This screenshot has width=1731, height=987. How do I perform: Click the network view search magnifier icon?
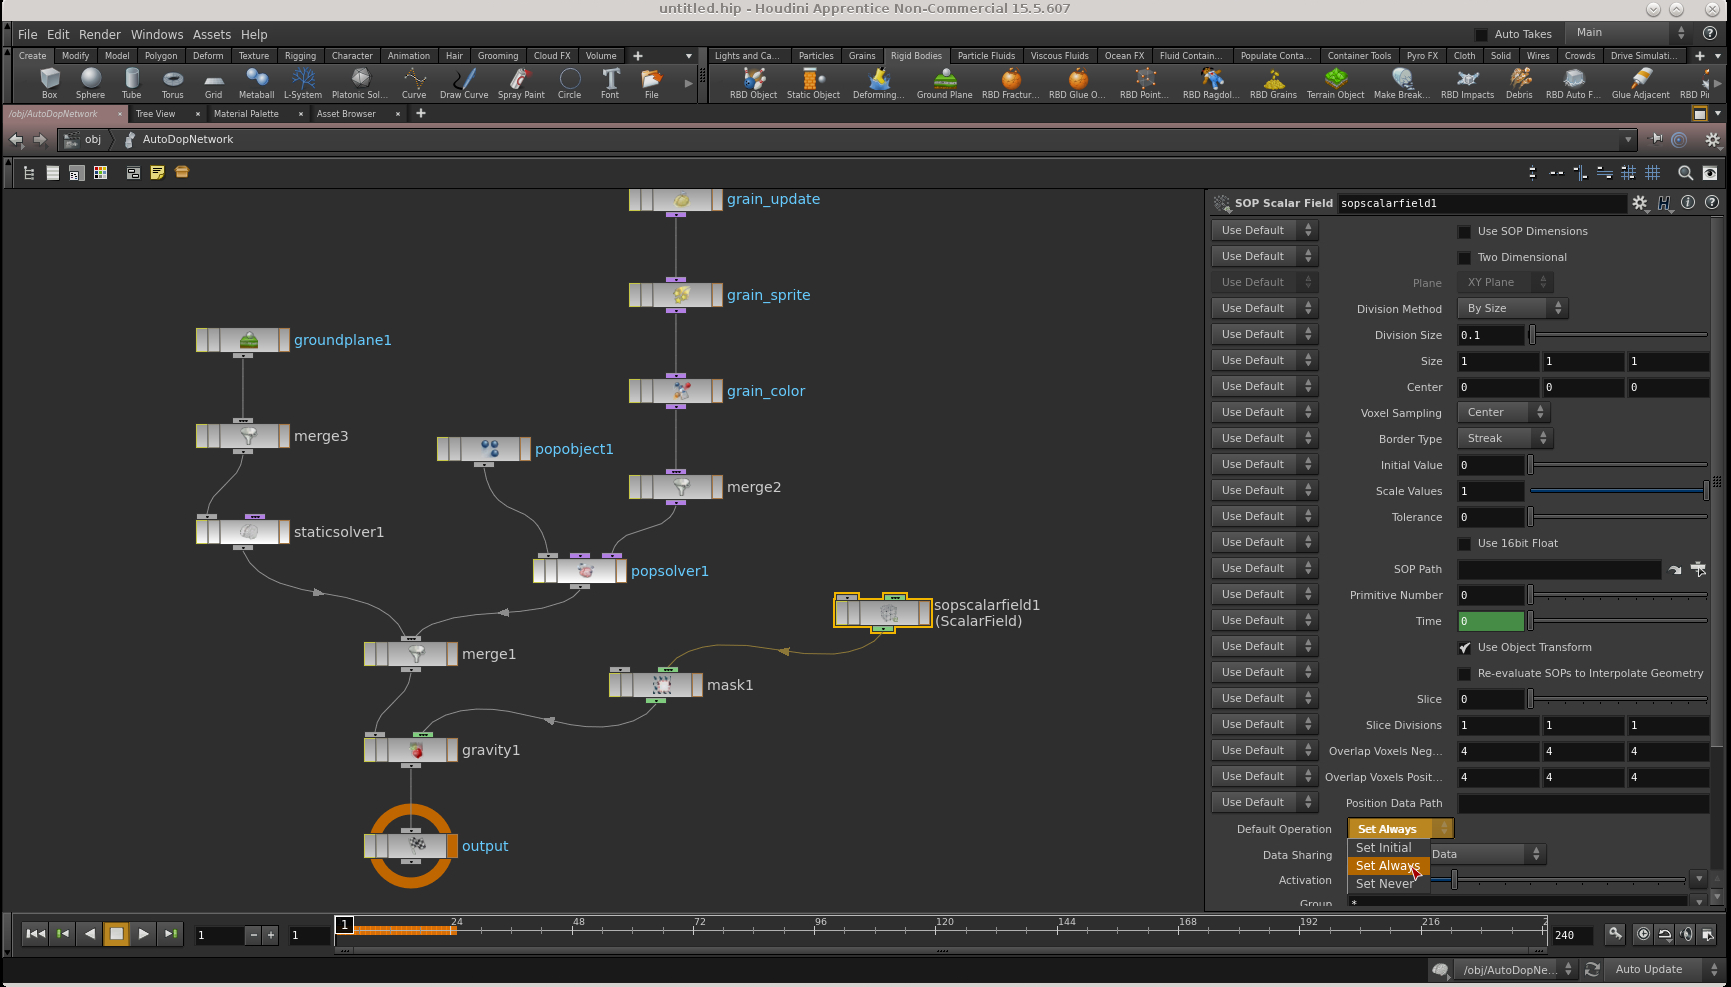coord(1685,172)
